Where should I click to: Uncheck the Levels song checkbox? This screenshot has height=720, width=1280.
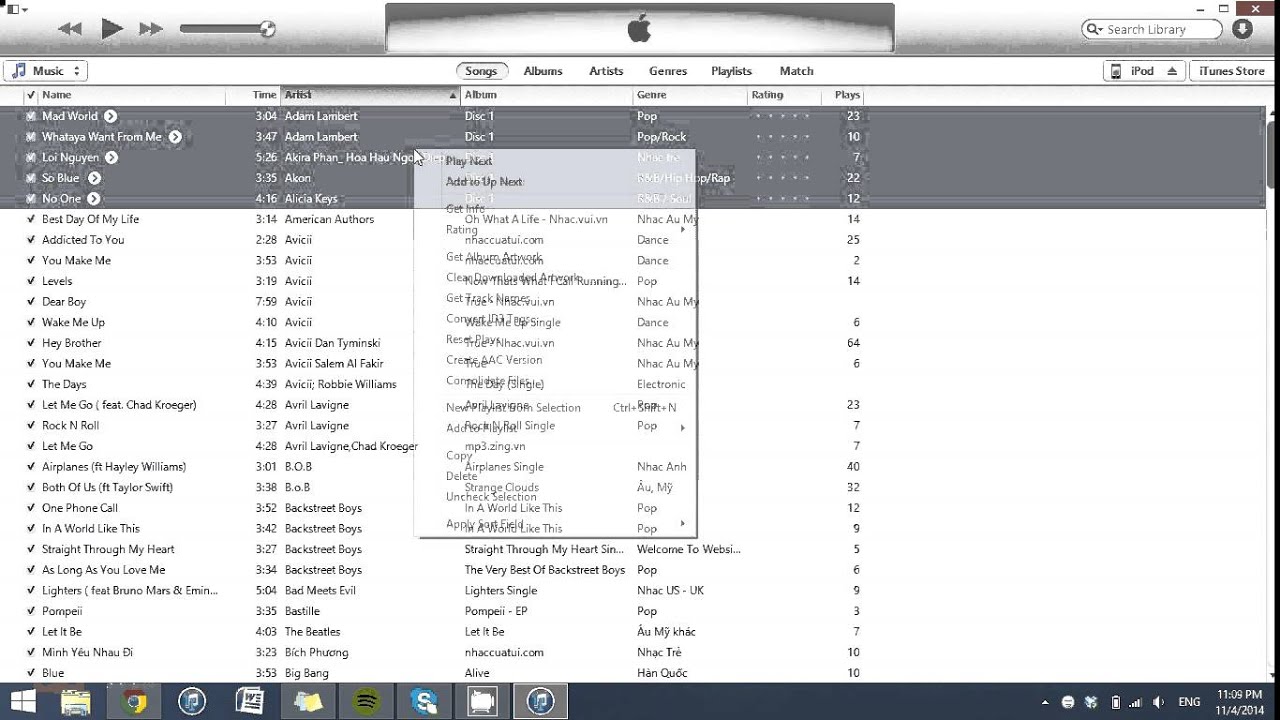pyautogui.click(x=31, y=281)
